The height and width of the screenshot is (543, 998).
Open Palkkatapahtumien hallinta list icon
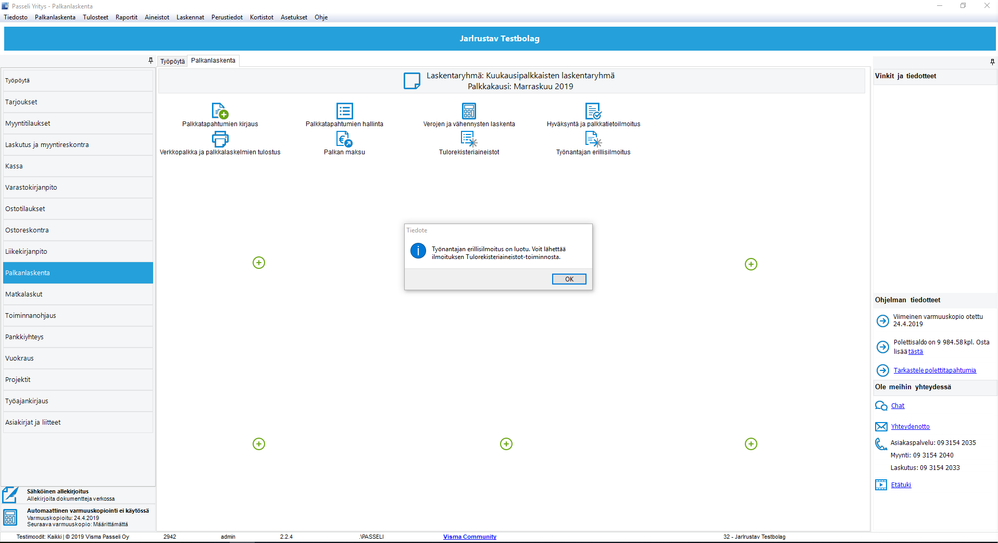344,111
